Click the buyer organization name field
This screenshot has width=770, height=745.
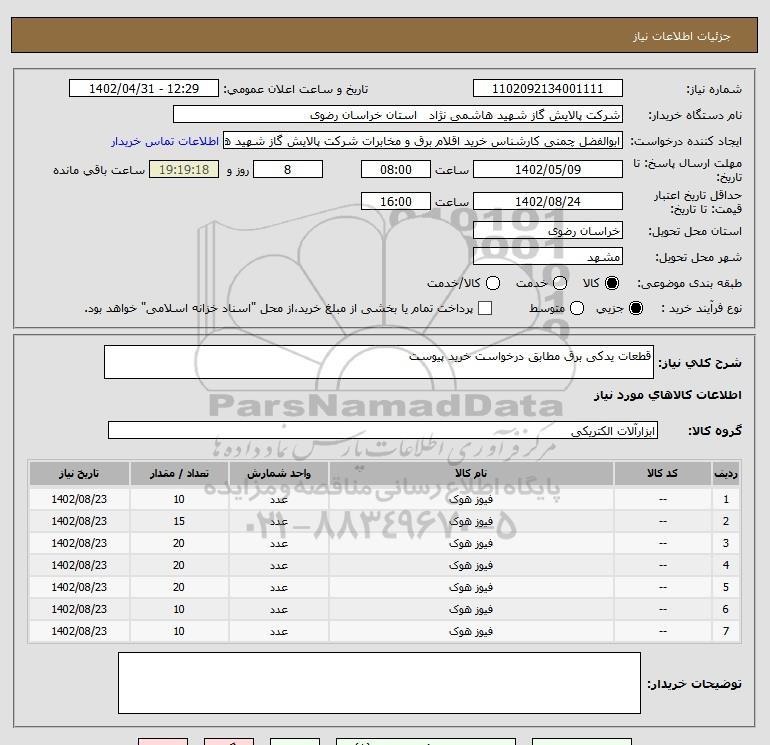(x=398, y=114)
